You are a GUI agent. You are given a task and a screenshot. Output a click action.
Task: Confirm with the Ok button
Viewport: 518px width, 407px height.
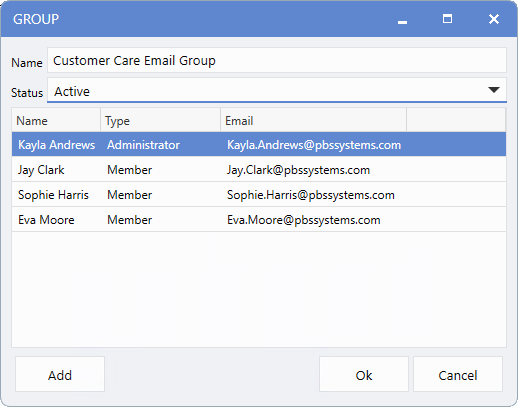[x=364, y=375]
